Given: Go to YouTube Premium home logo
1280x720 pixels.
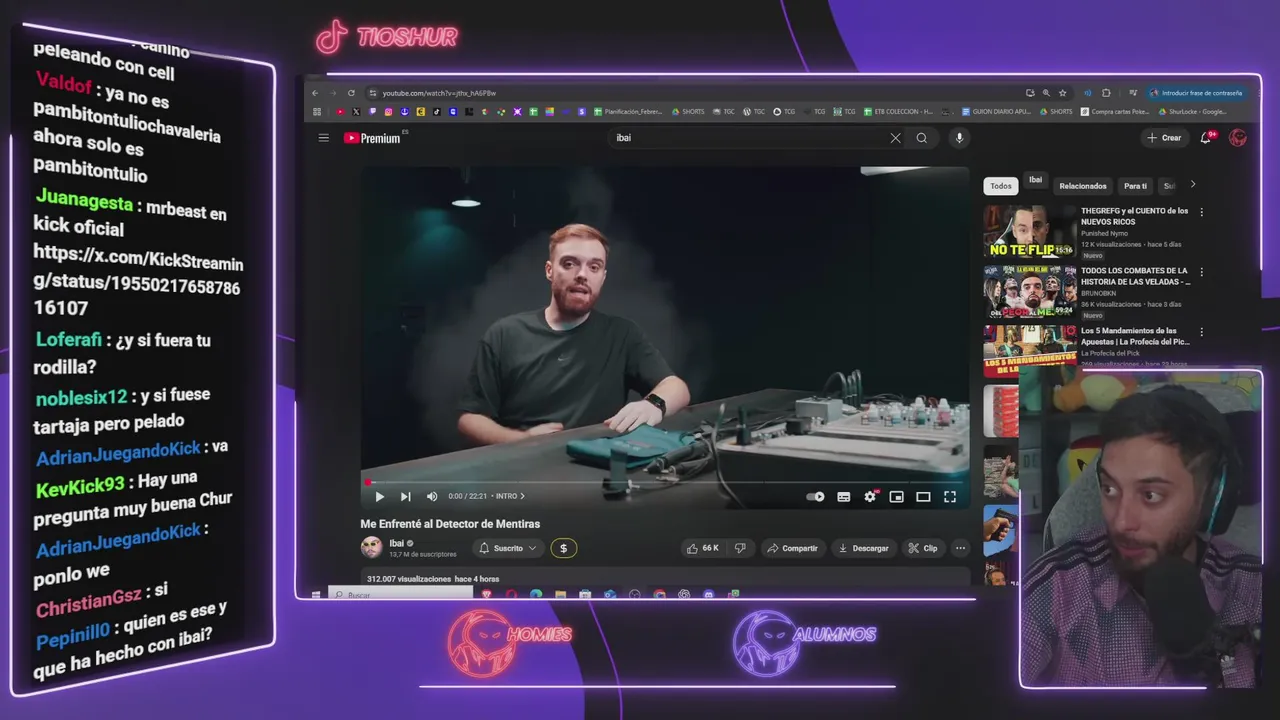Looking at the screenshot, I should click(x=373, y=138).
